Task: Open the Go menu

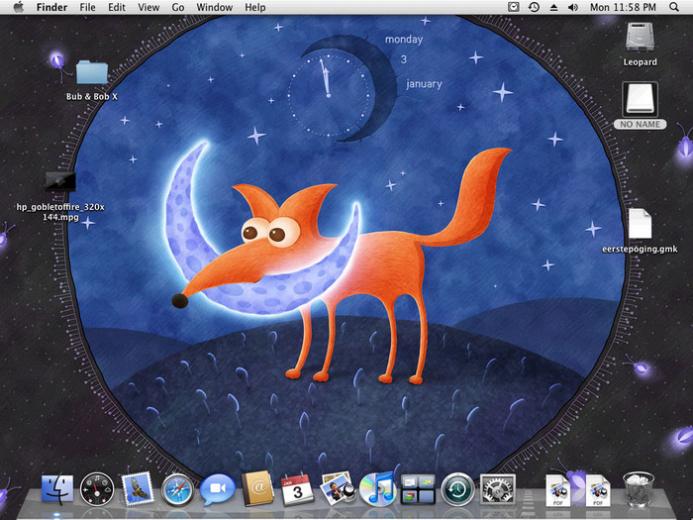Action: (x=178, y=8)
